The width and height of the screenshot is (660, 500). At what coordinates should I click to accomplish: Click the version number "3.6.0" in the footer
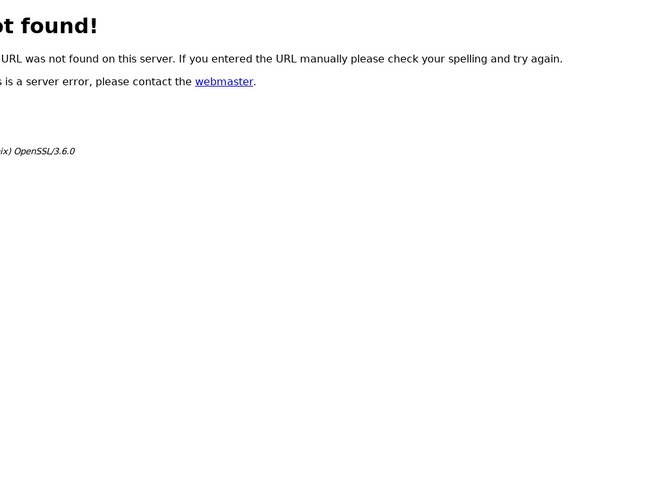(x=64, y=152)
